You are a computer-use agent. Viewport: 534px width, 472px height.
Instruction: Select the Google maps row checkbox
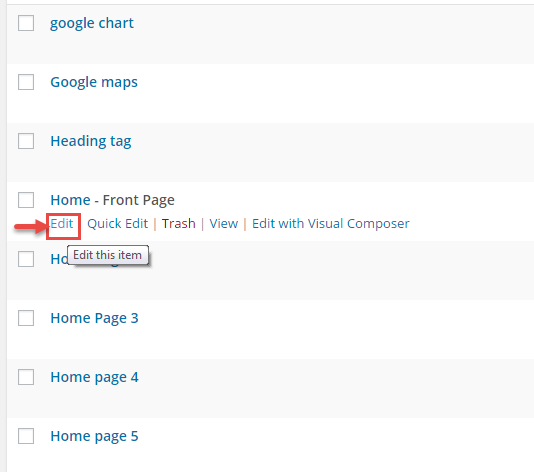(26, 82)
